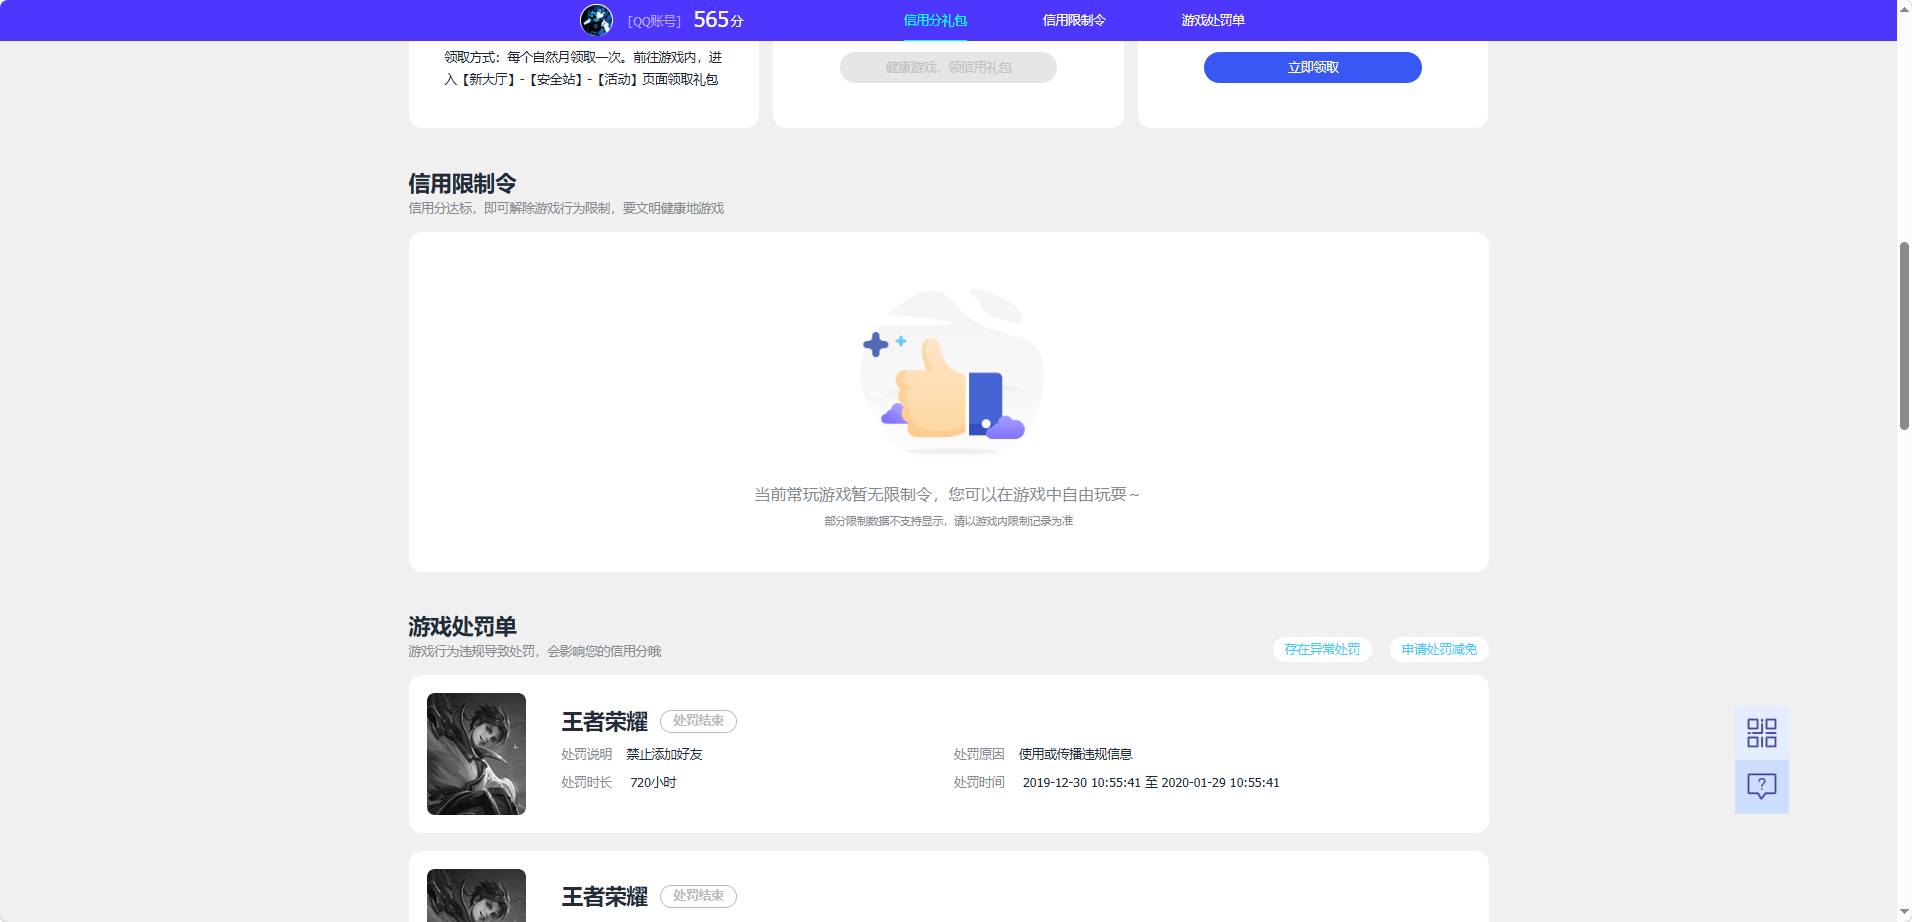Screen dimensions: 1912x922
Task: Click the 信用限制令 section heading
Action: 462,184
